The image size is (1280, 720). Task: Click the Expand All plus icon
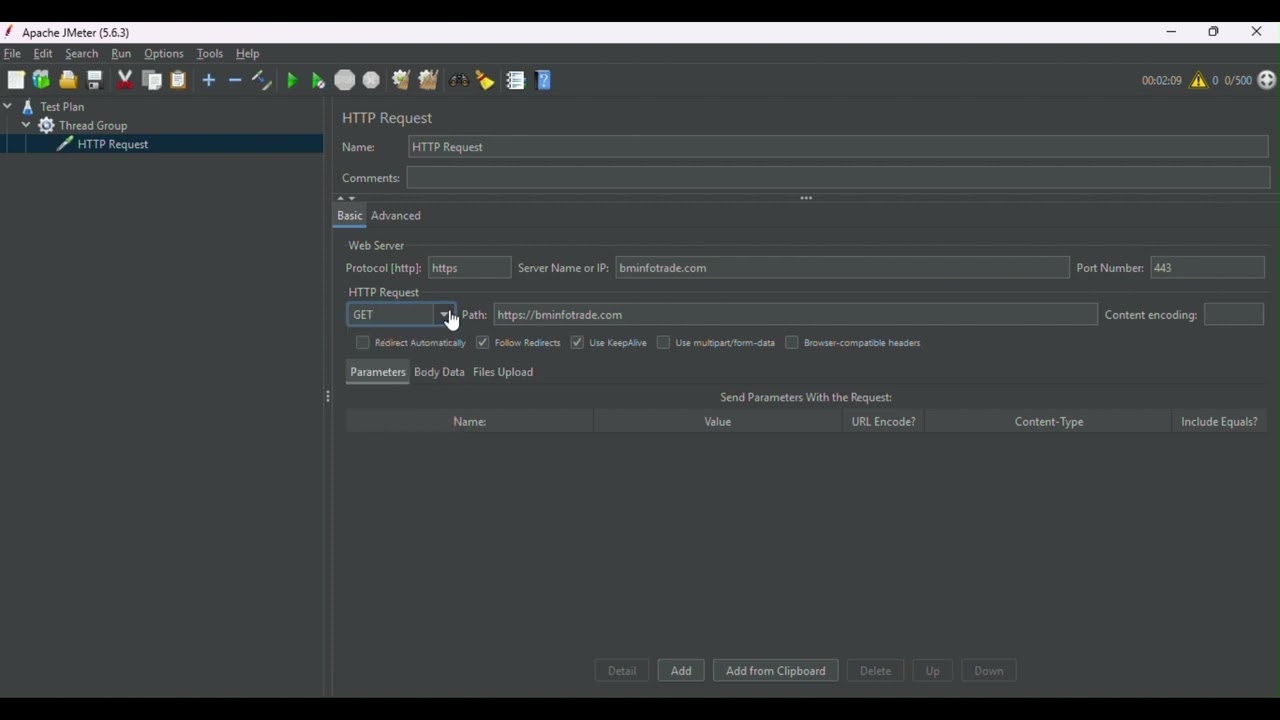point(209,80)
